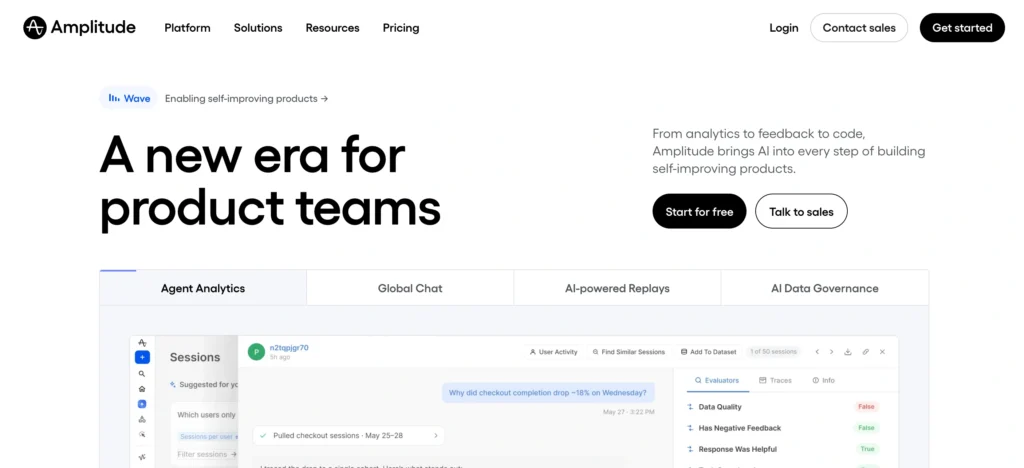
Task: Switch to the AI-powered Replays tab
Action: tap(617, 288)
